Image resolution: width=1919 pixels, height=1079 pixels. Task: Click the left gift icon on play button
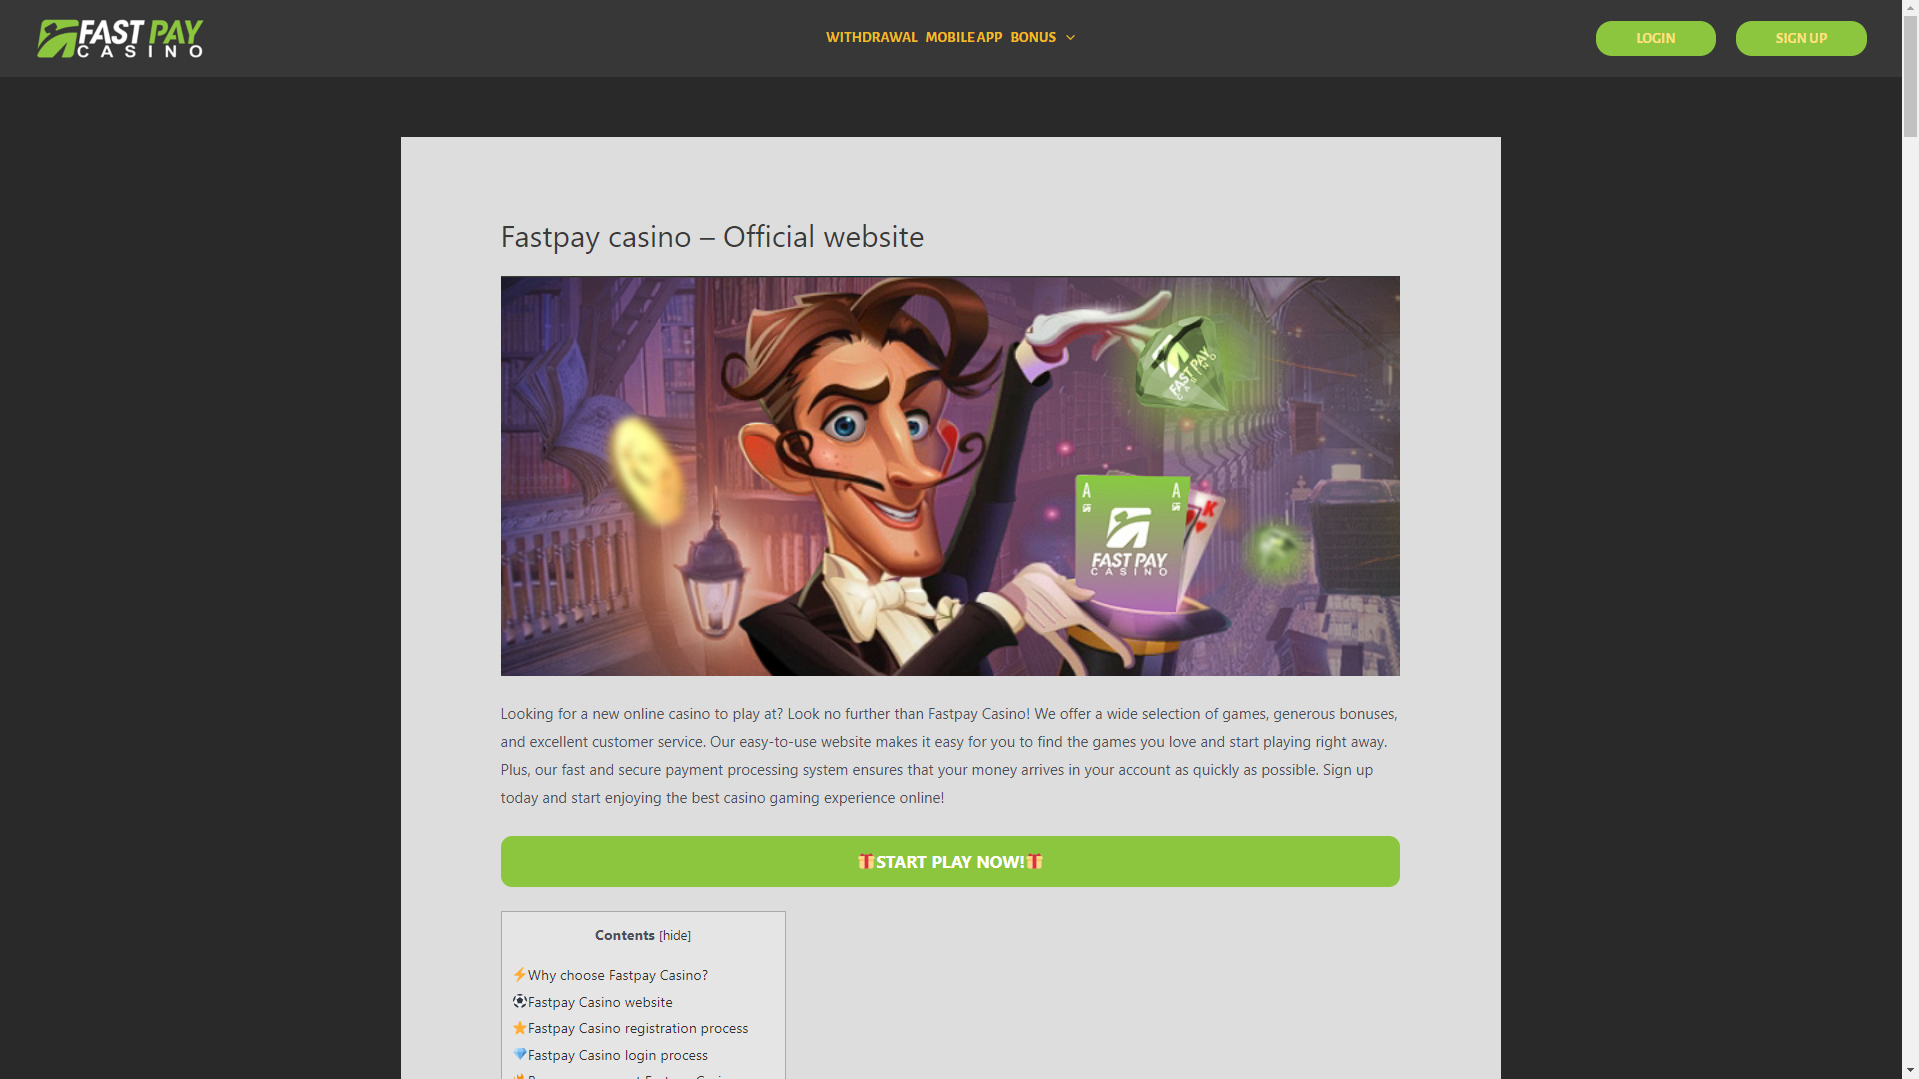click(x=866, y=862)
